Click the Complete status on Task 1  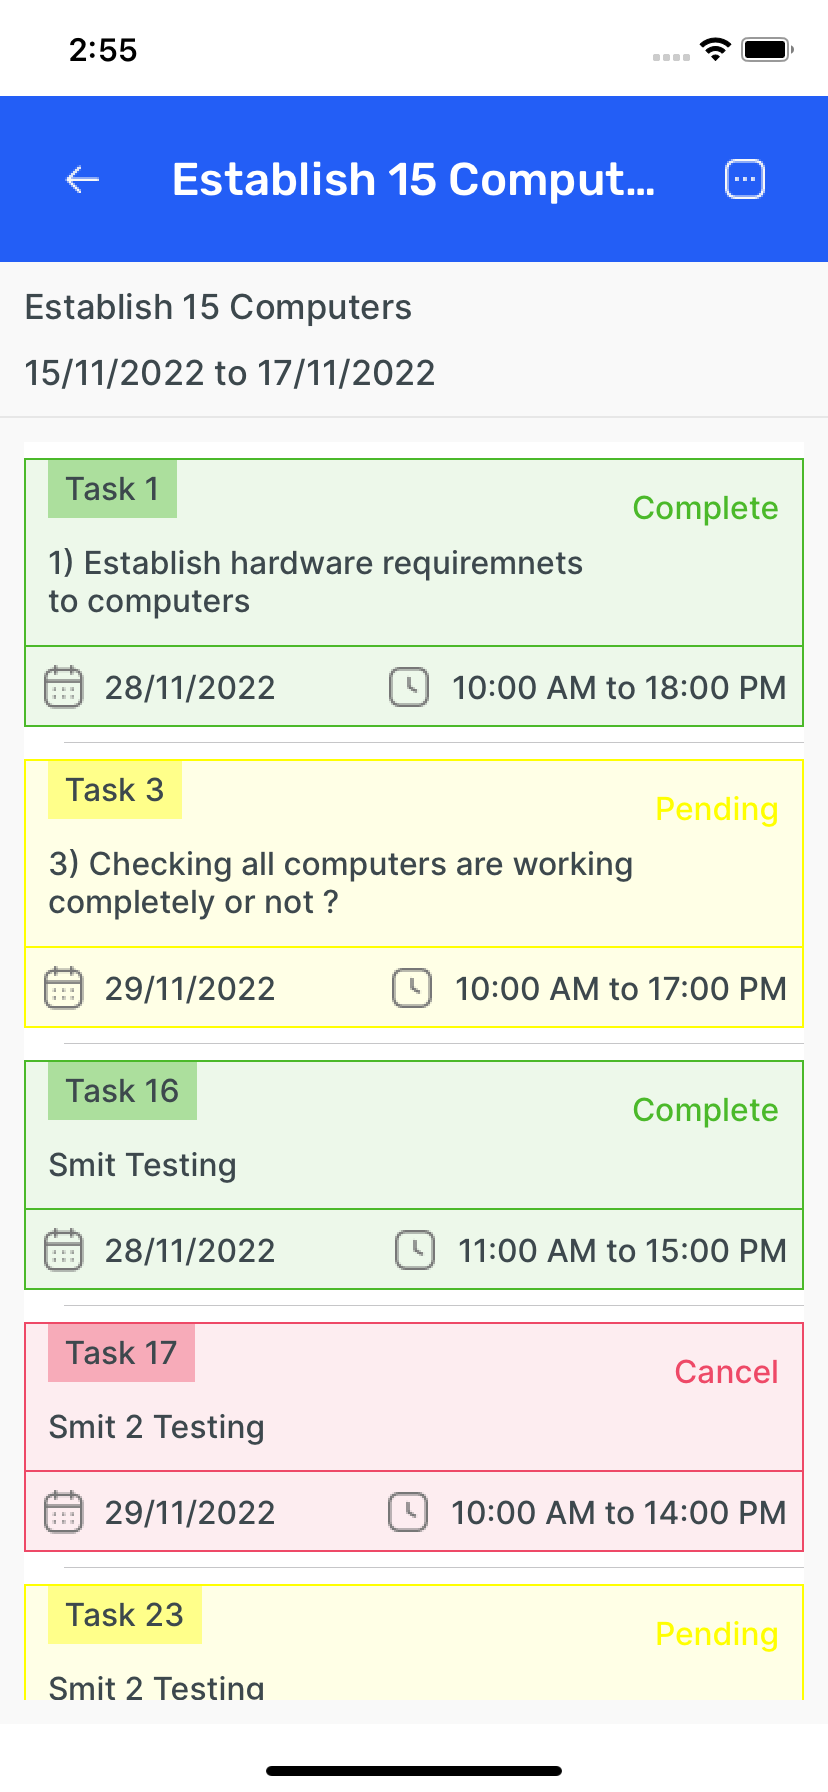(x=705, y=508)
